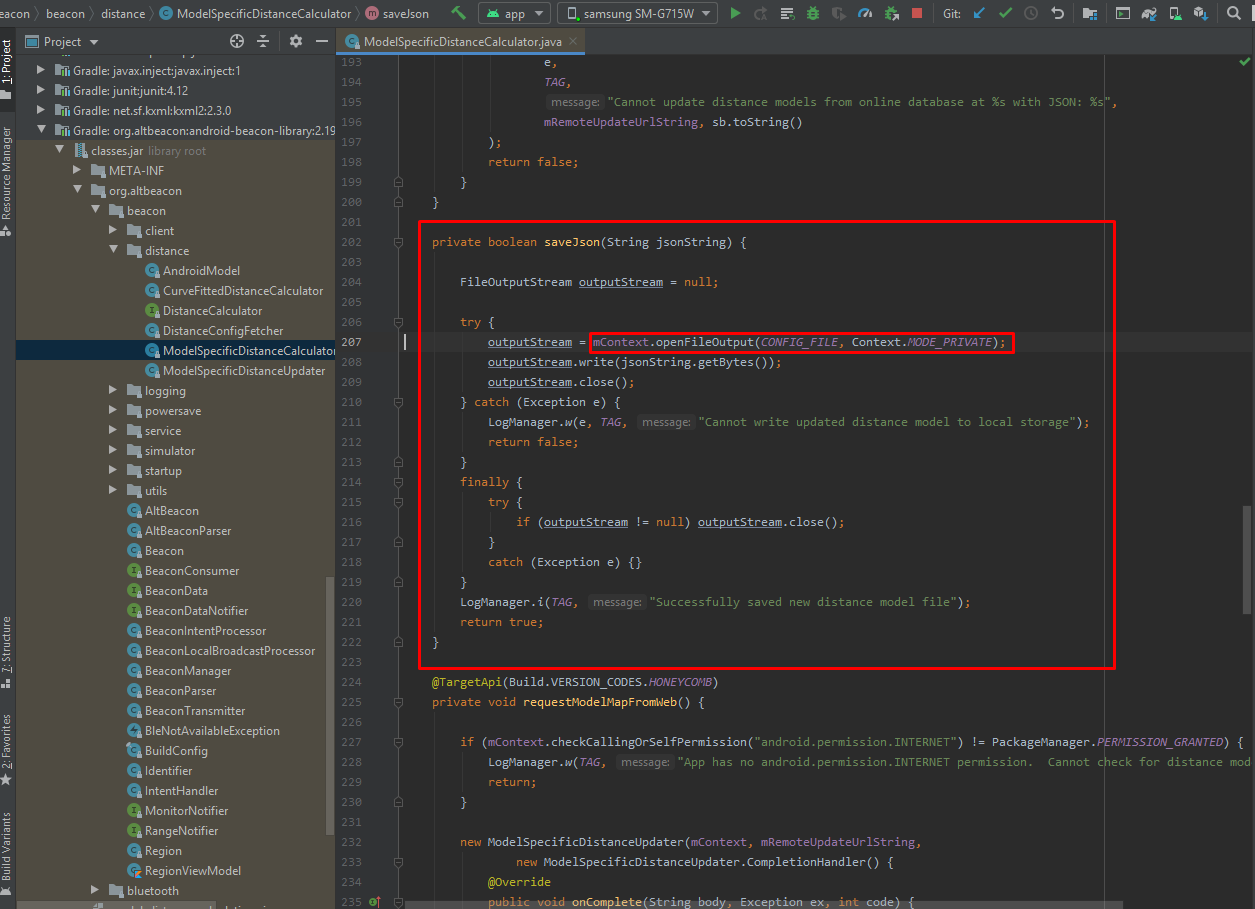Click the Debug app bug icon
The image size is (1255, 909).
point(813,14)
